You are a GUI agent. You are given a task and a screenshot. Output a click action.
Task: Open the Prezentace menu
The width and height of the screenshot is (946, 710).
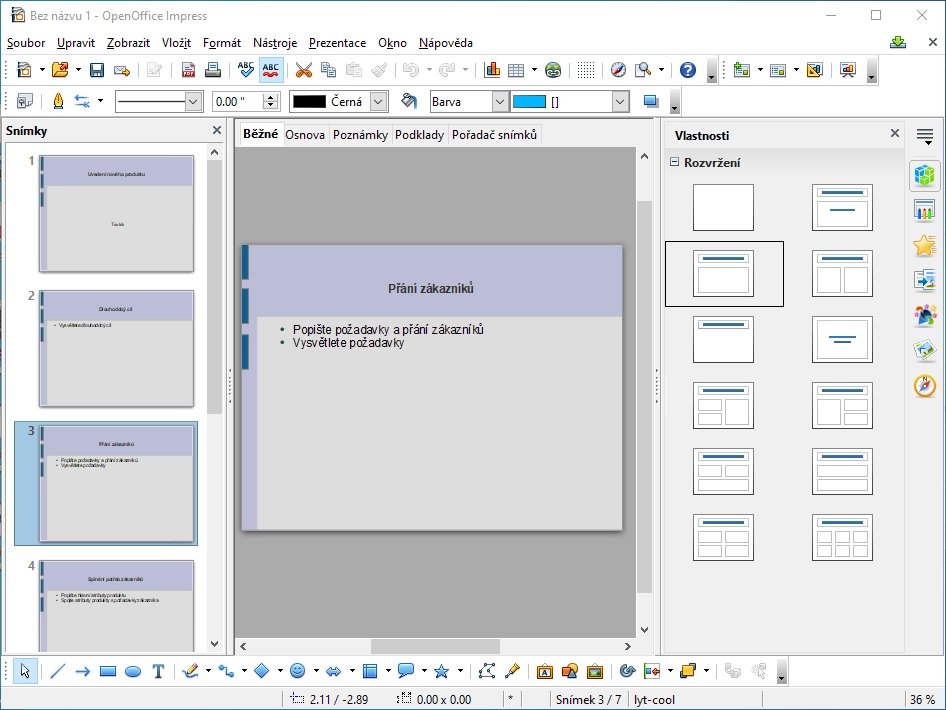click(337, 43)
